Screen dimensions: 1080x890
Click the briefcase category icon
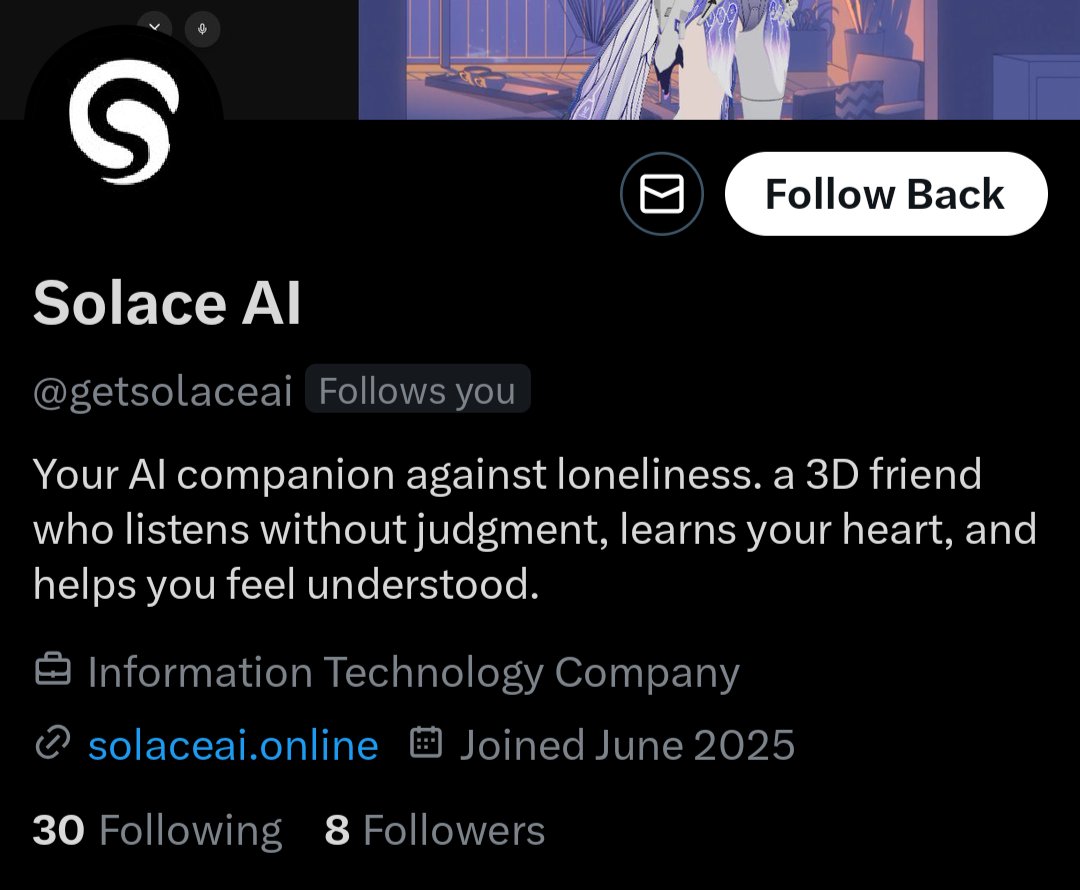click(53, 670)
